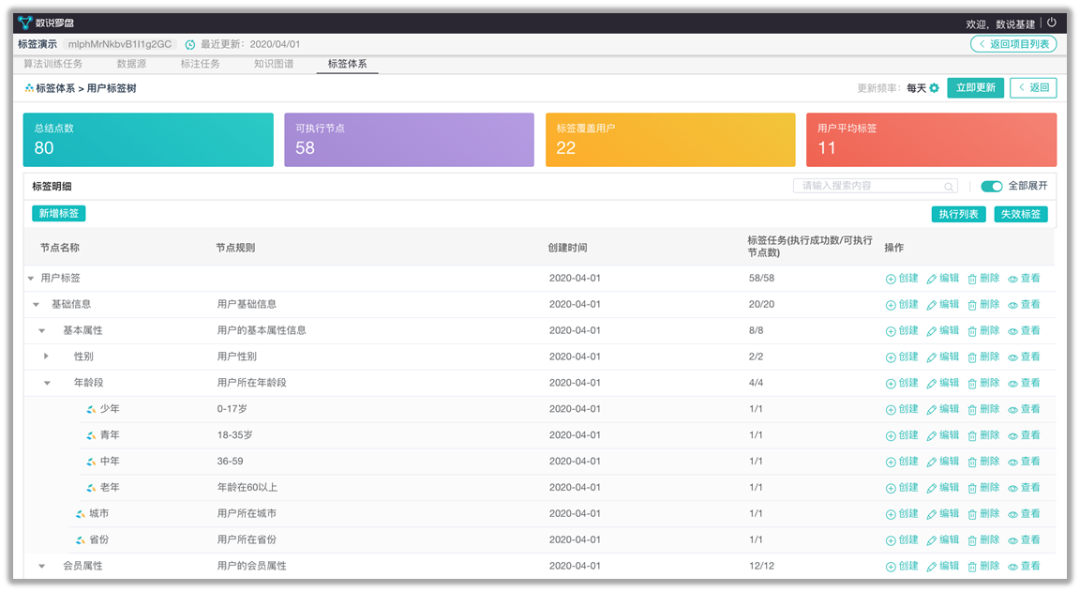This screenshot has height=592, width=1080.
Task: Open the 数据源 tab
Action: [132, 64]
